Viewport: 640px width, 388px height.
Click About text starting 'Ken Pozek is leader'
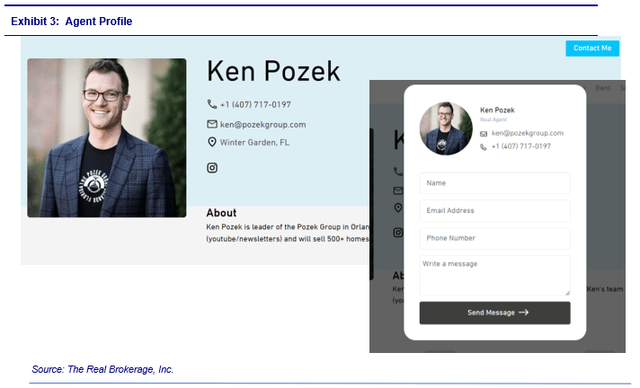pyautogui.click(x=287, y=233)
